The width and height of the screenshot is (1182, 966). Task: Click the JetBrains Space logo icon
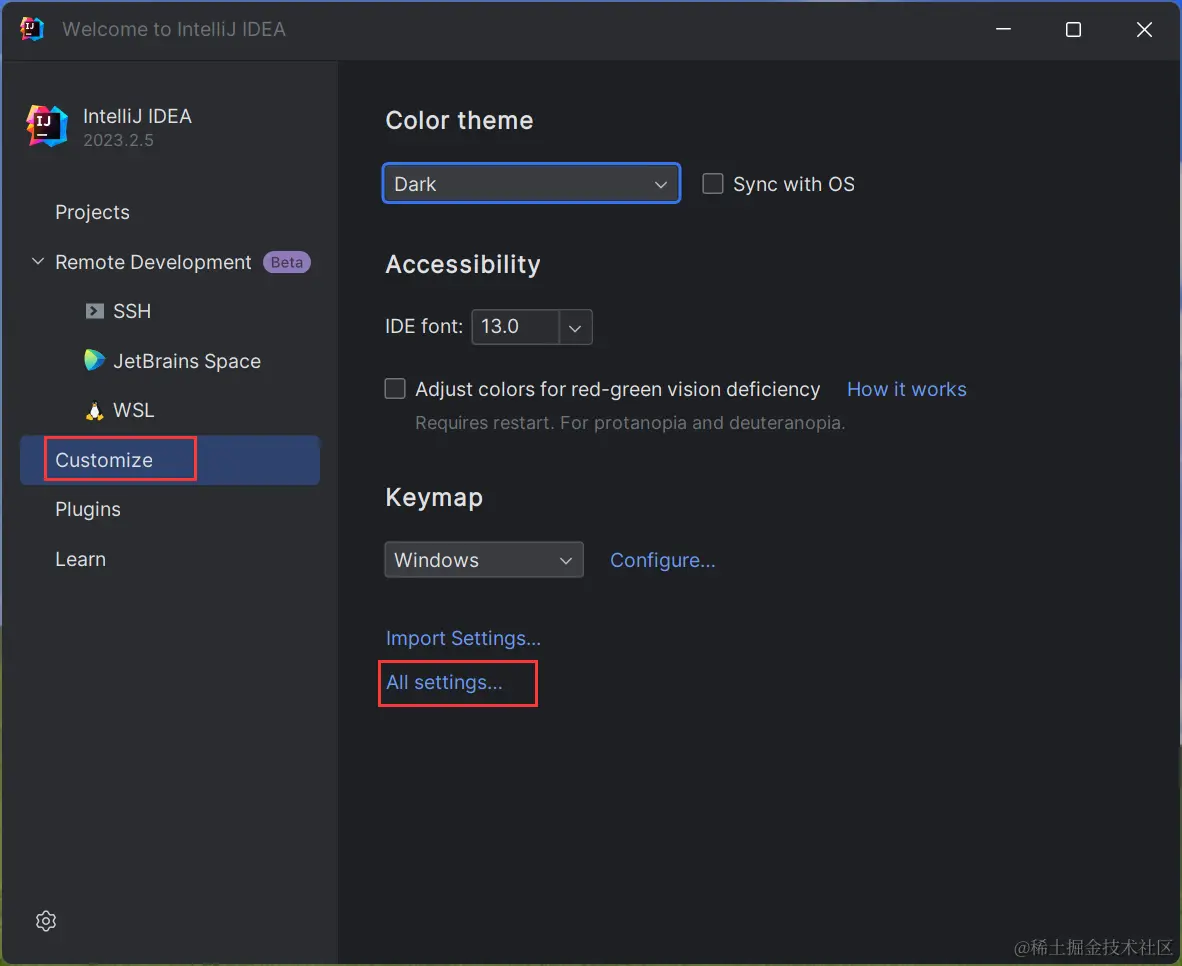[x=94, y=360]
